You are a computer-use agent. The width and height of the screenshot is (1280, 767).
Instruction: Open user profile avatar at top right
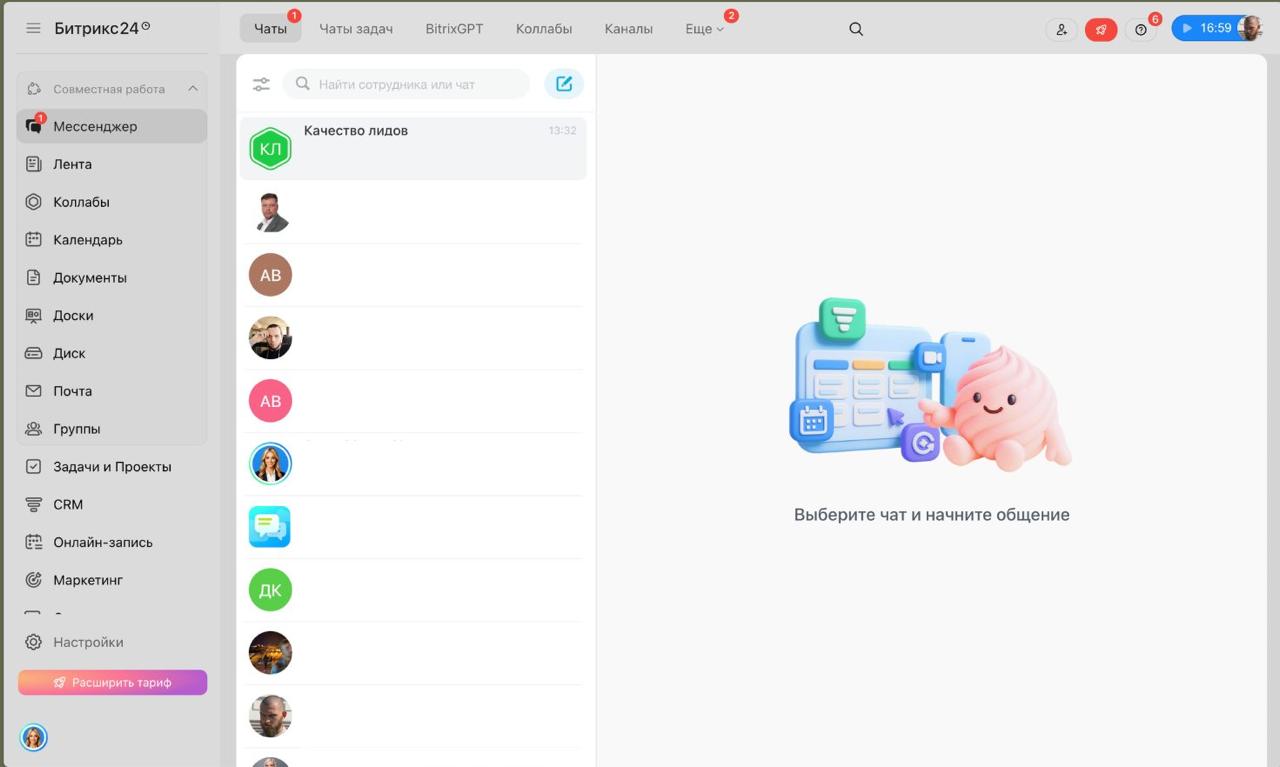1250,28
